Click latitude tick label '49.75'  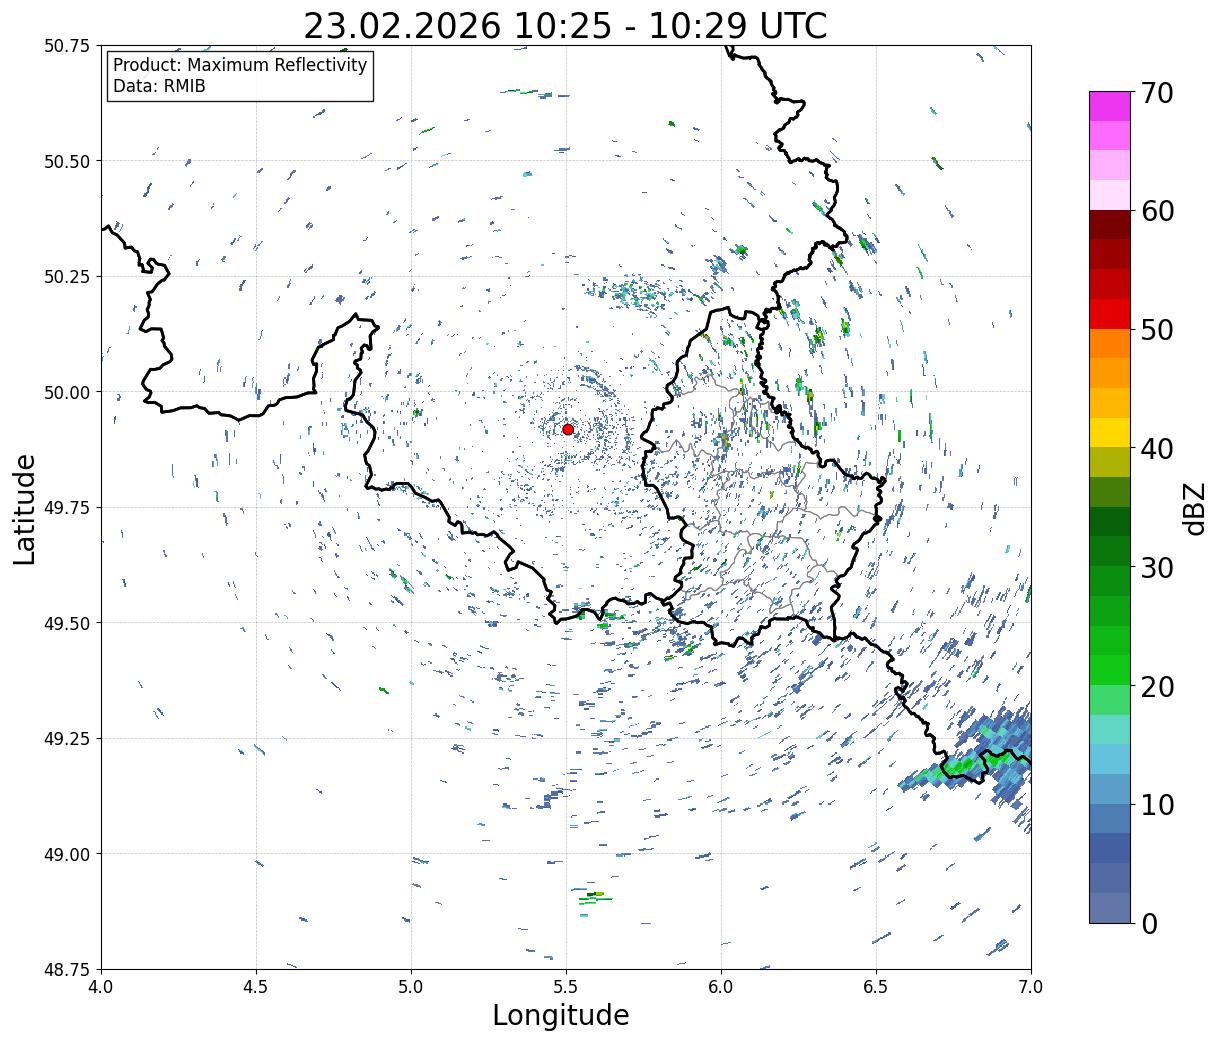[x=66, y=508]
